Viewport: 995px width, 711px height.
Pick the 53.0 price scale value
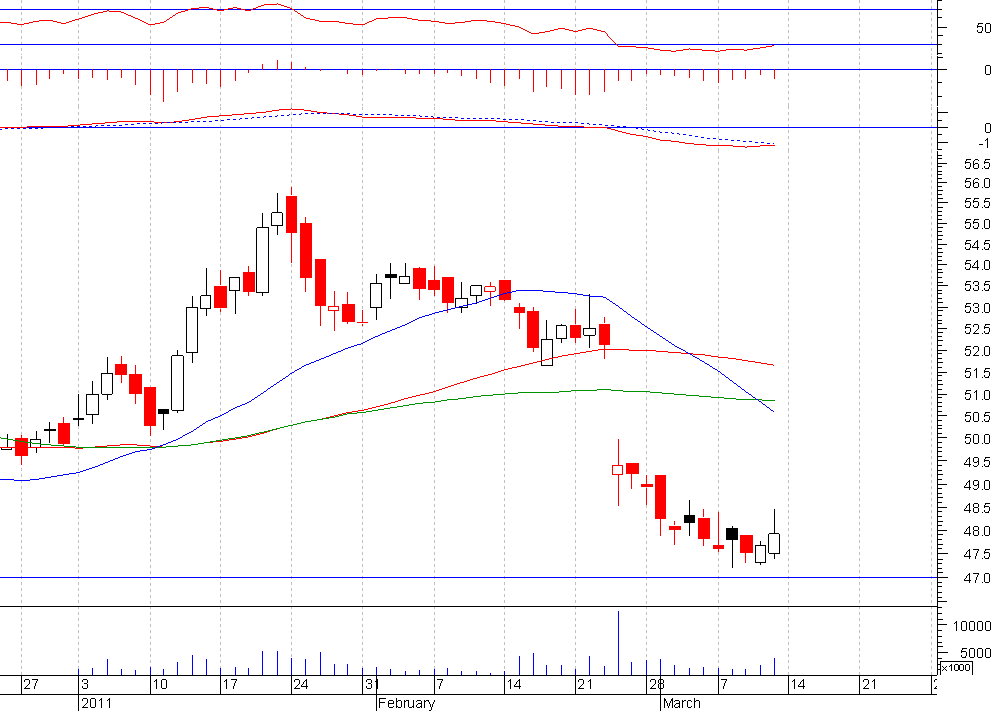[977, 309]
